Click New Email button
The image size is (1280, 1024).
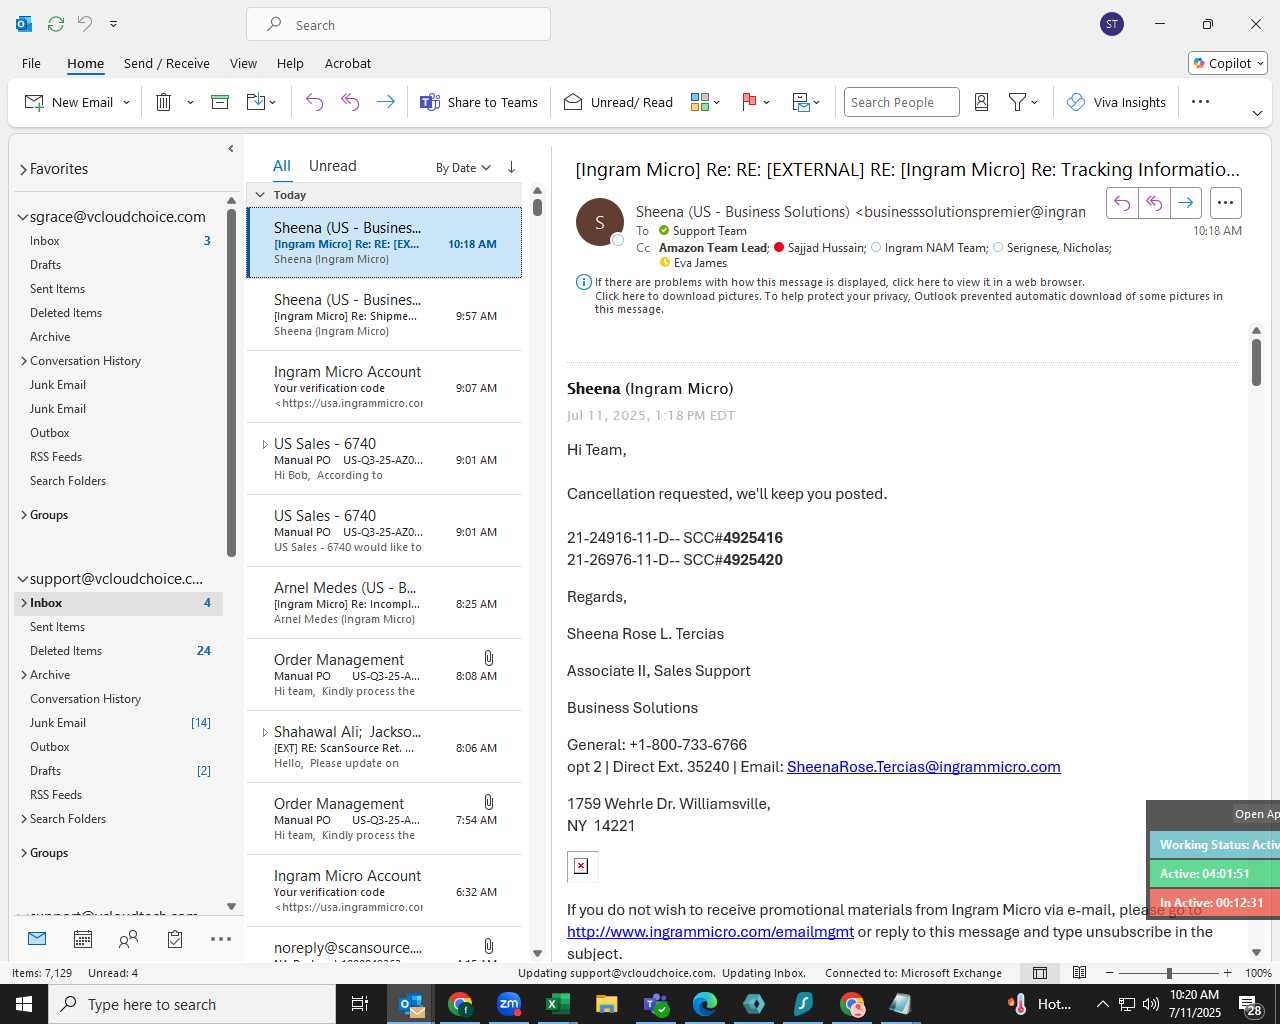(x=68, y=102)
